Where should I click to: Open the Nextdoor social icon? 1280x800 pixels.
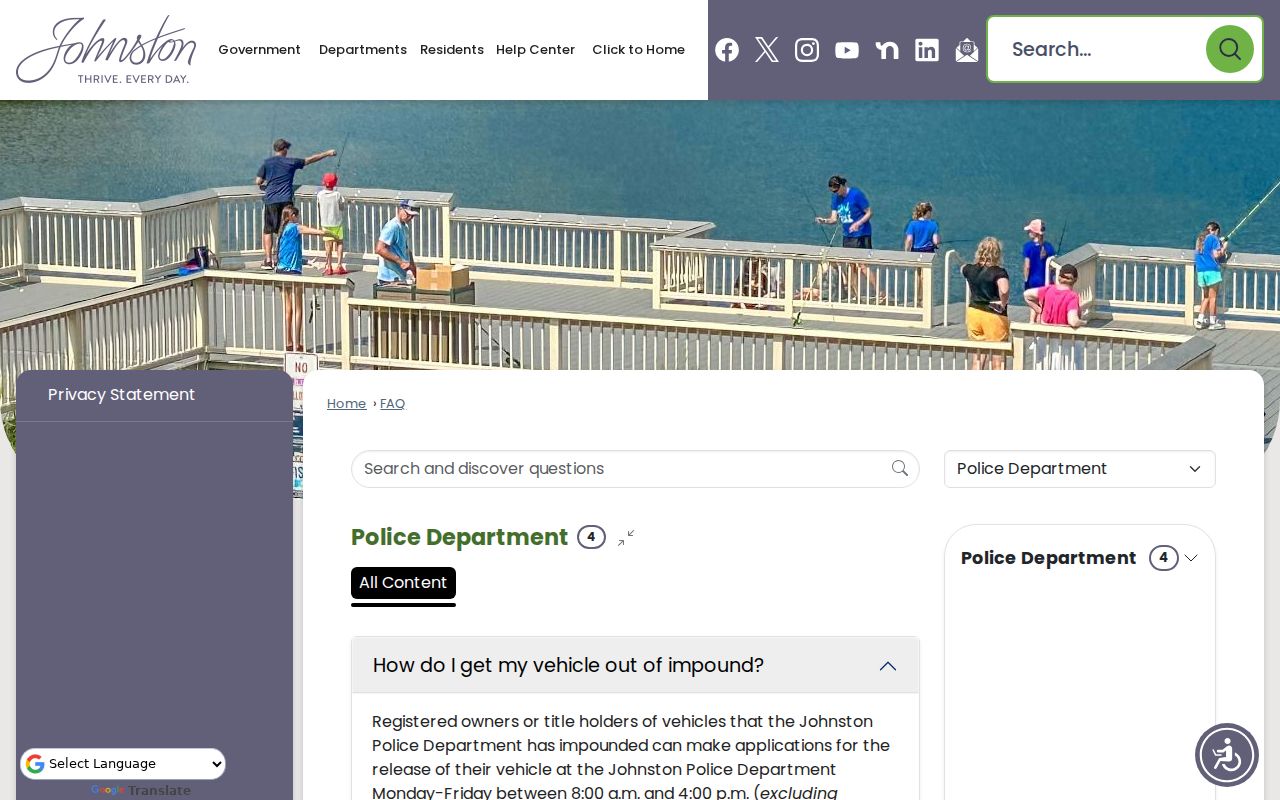tap(887, 50)
